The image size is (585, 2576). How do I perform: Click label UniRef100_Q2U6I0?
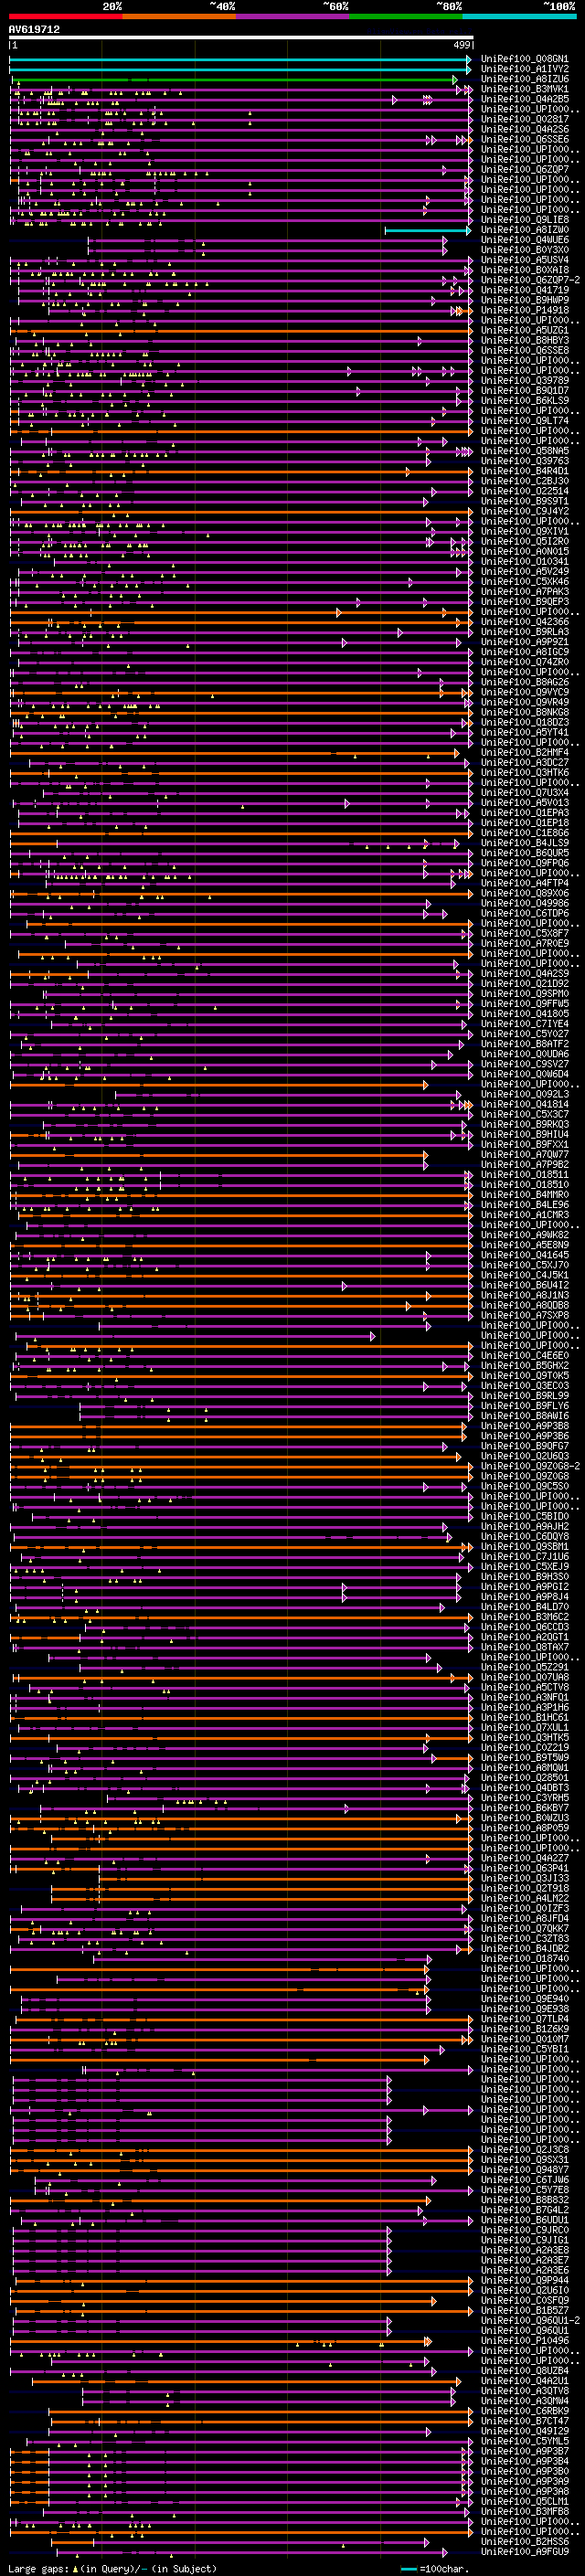525,2289
